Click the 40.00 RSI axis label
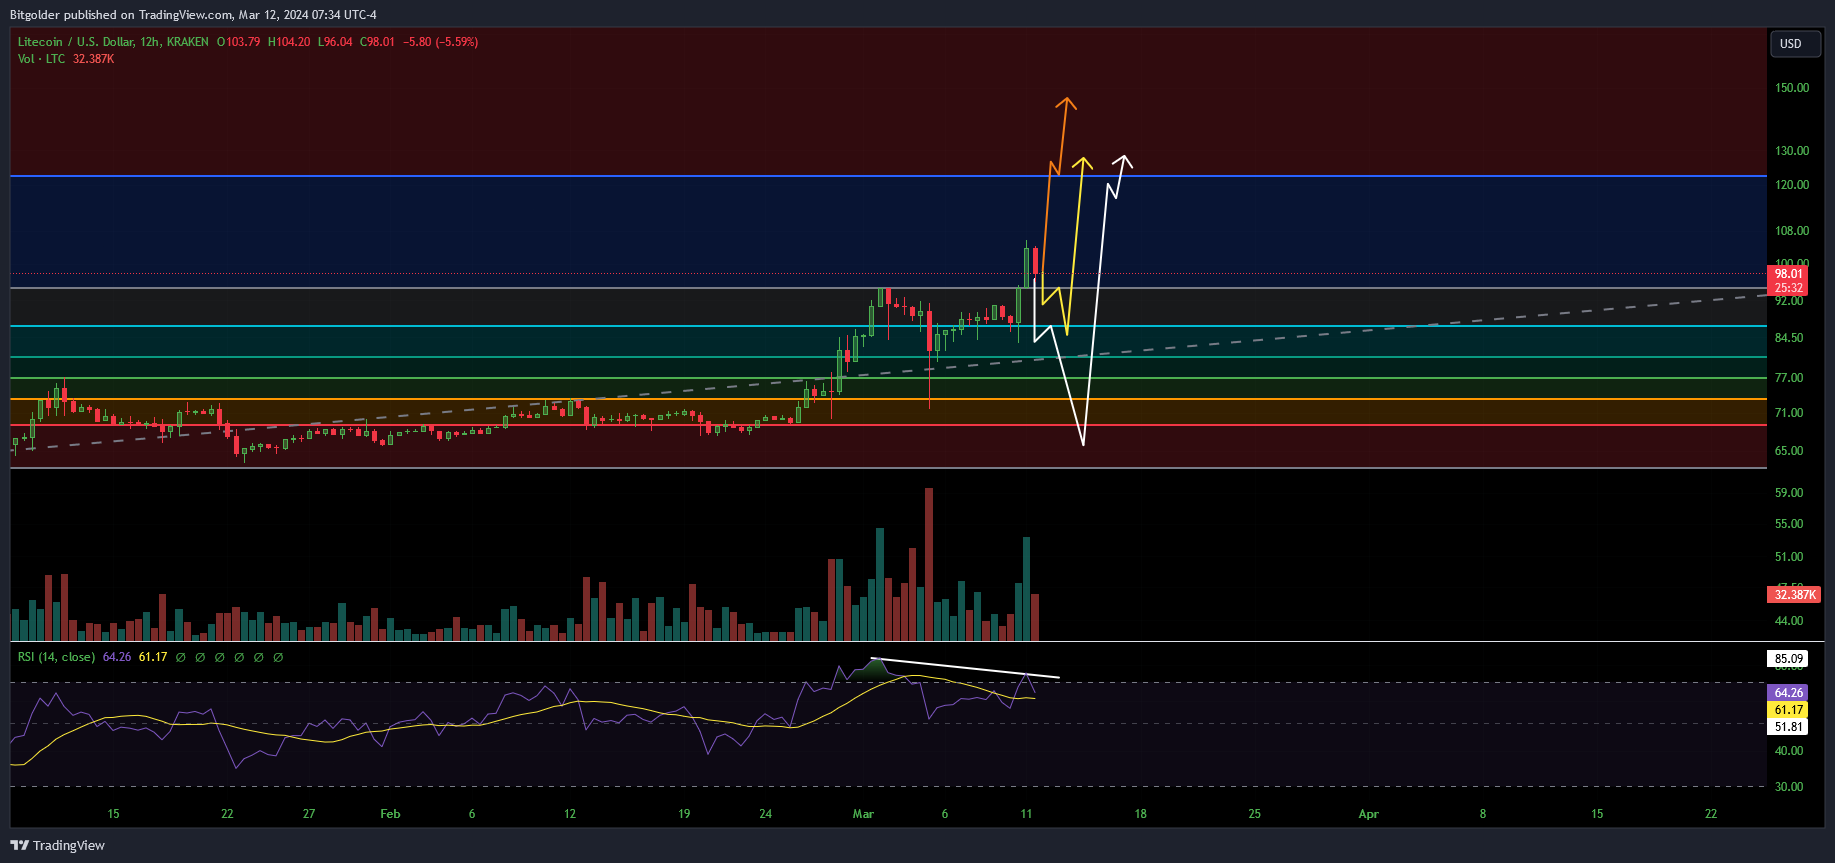The width and height of the screenshot is (1835, 863). (1789, 751)
